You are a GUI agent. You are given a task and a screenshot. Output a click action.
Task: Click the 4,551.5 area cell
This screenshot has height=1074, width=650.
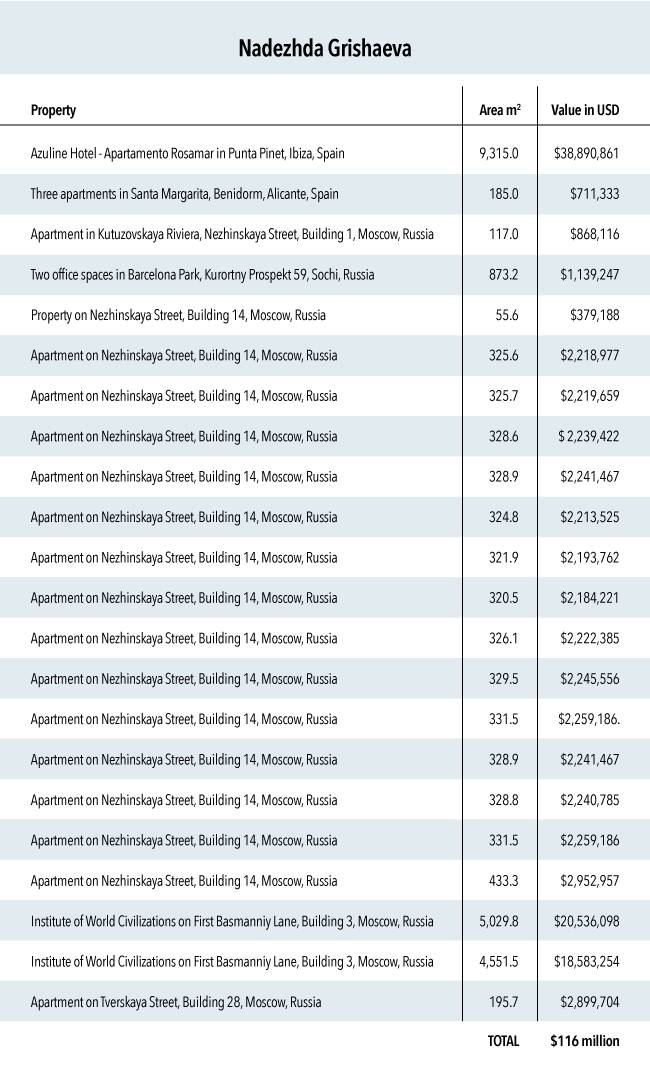(x=499, y=961)
